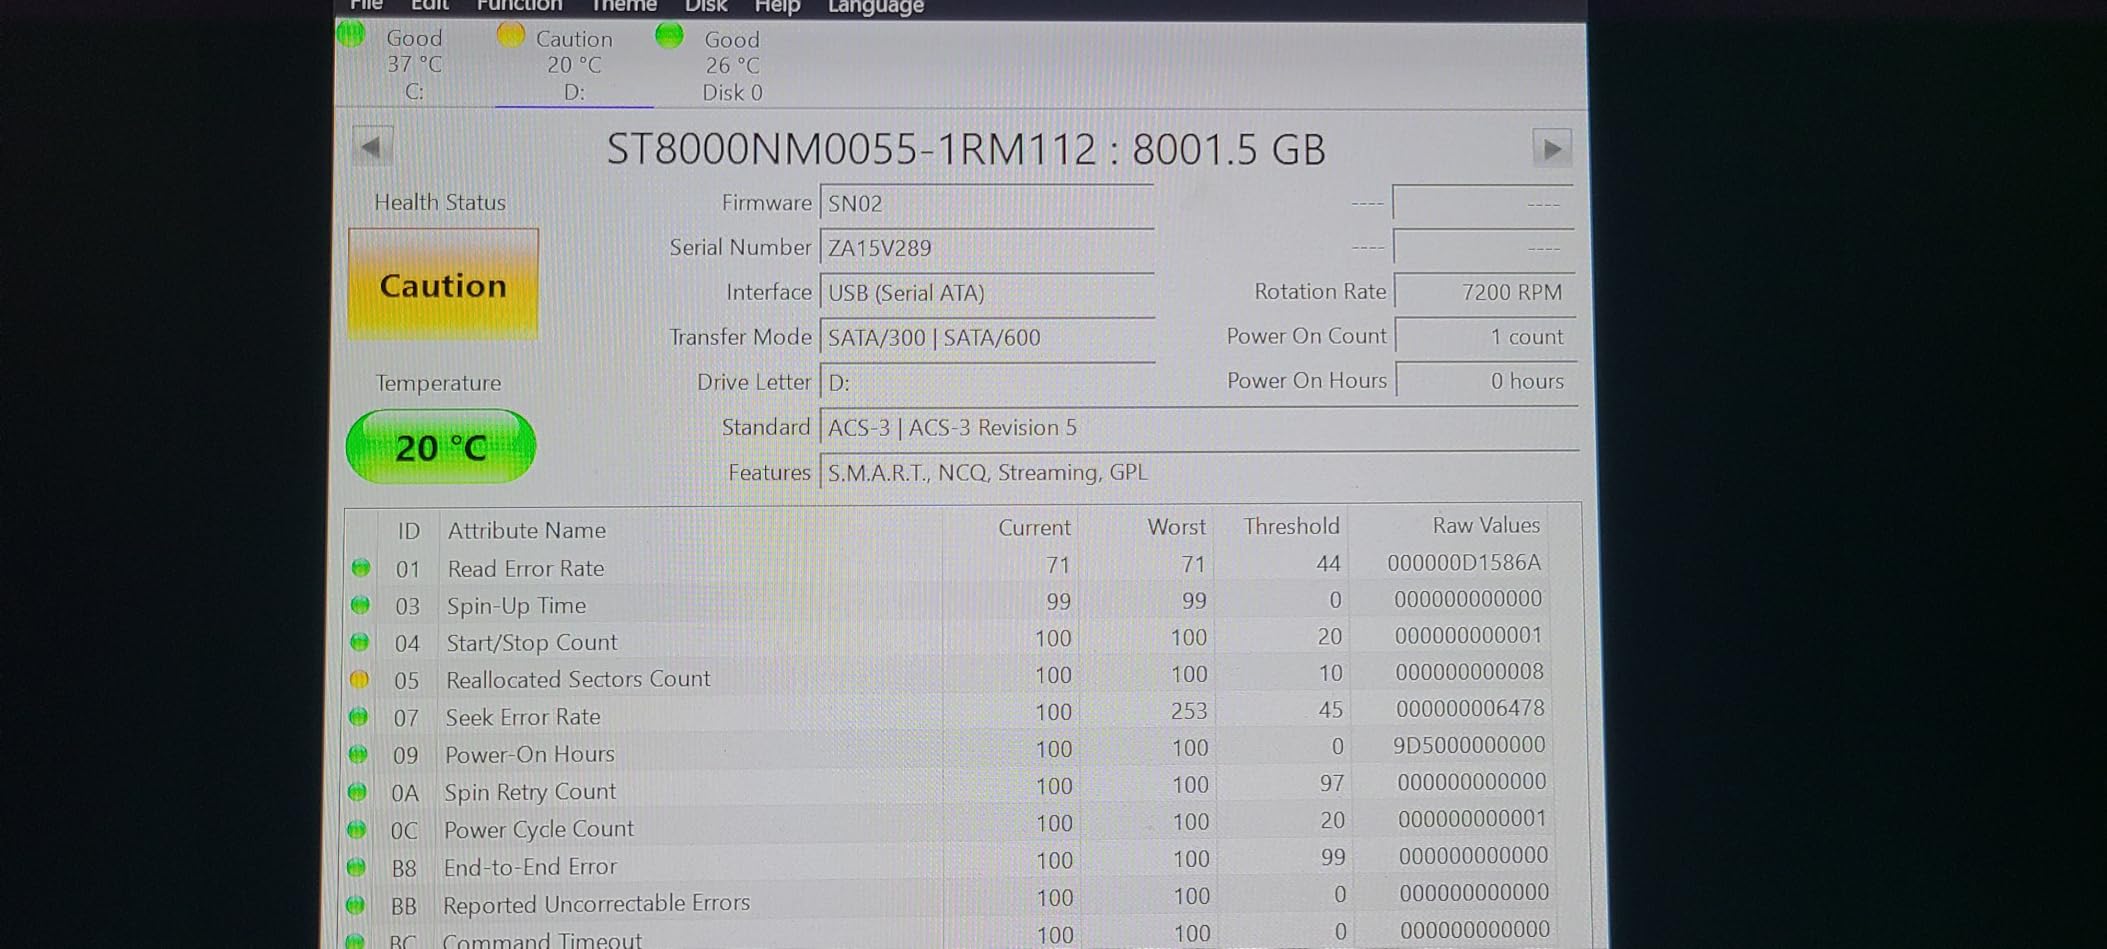Select the Power Cycle Count attribute name
Screen dimensions: 2107x949
(x=539, y=829)
